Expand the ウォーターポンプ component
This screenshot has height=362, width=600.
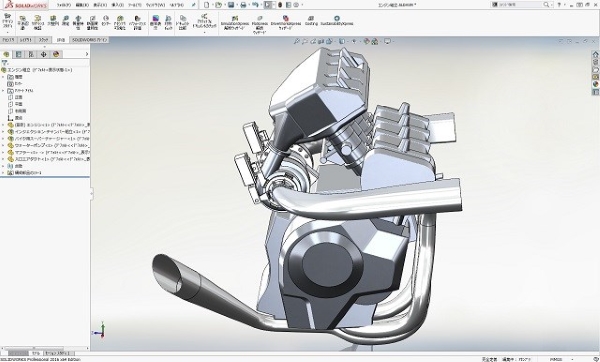tap(3, 146)
